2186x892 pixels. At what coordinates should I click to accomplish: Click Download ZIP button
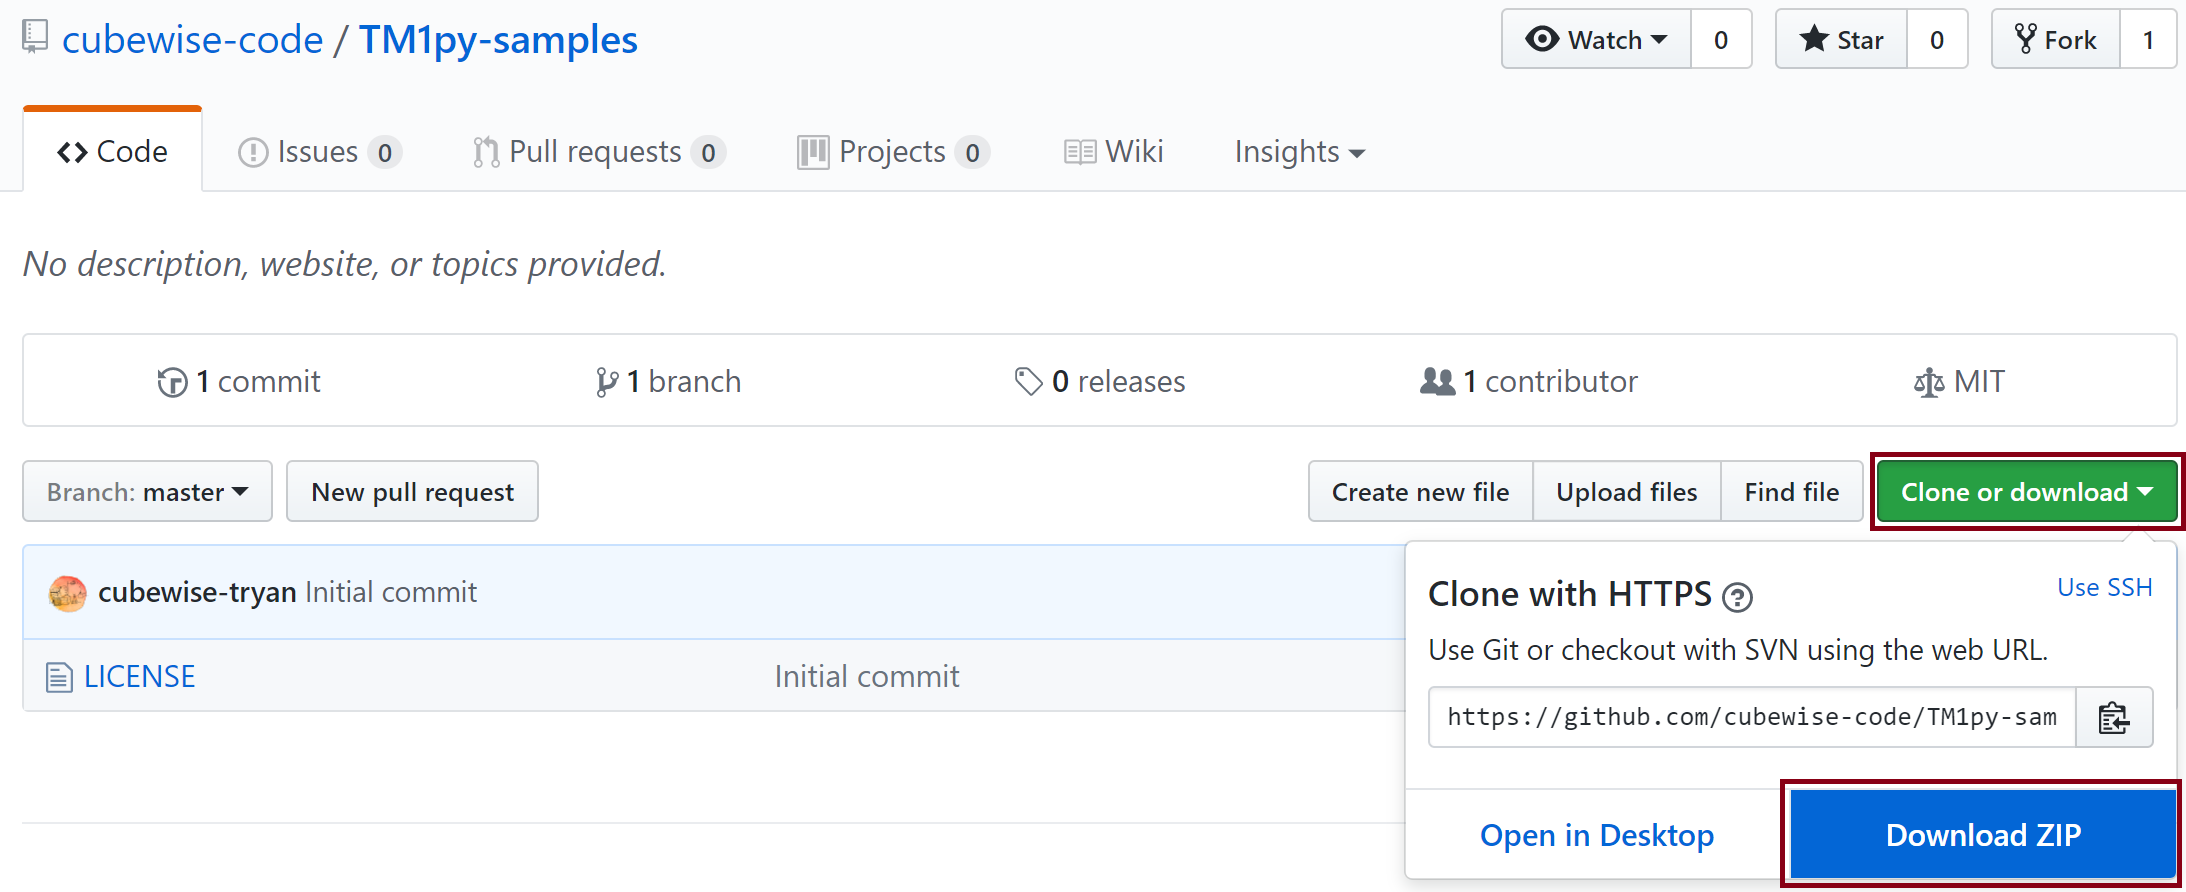pyautogui.click(x=1983, y=834)
